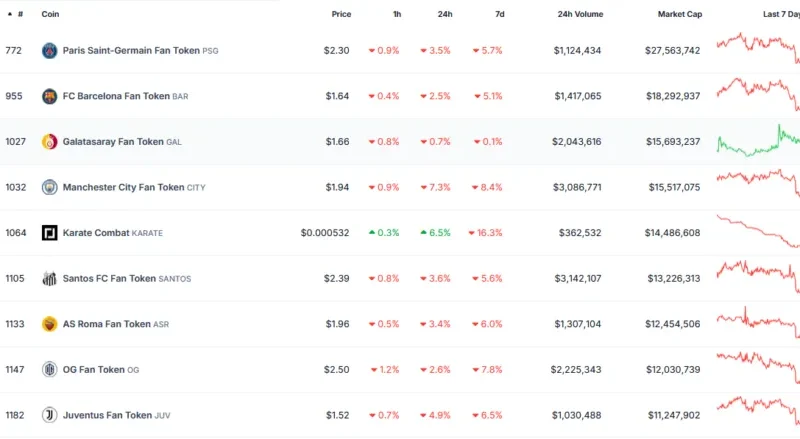Sort the list by Market Cap header
This screenshot has width=800, height=439.
coord(679,14)
